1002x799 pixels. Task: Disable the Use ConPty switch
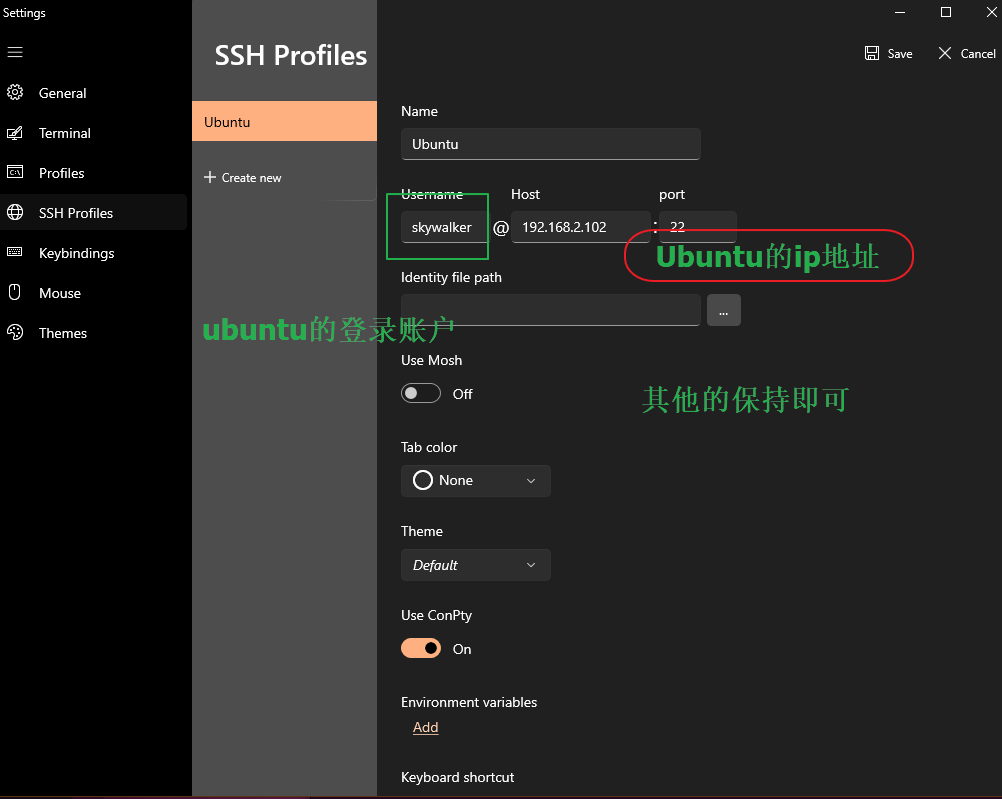[420, 649]
